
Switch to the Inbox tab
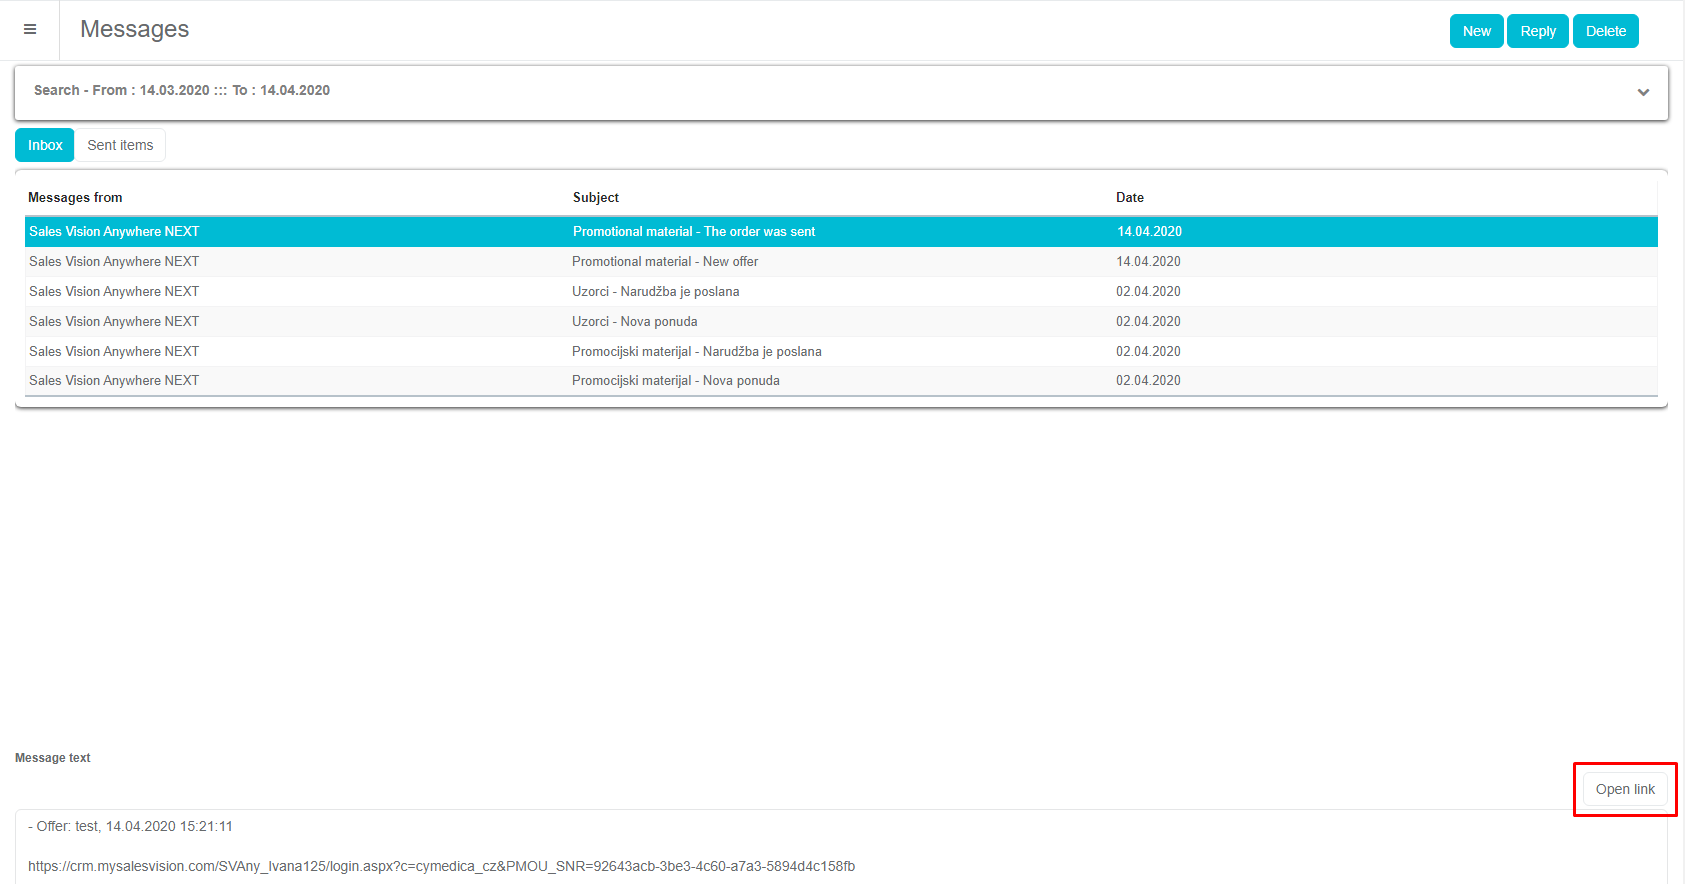[x=45, y=145]
